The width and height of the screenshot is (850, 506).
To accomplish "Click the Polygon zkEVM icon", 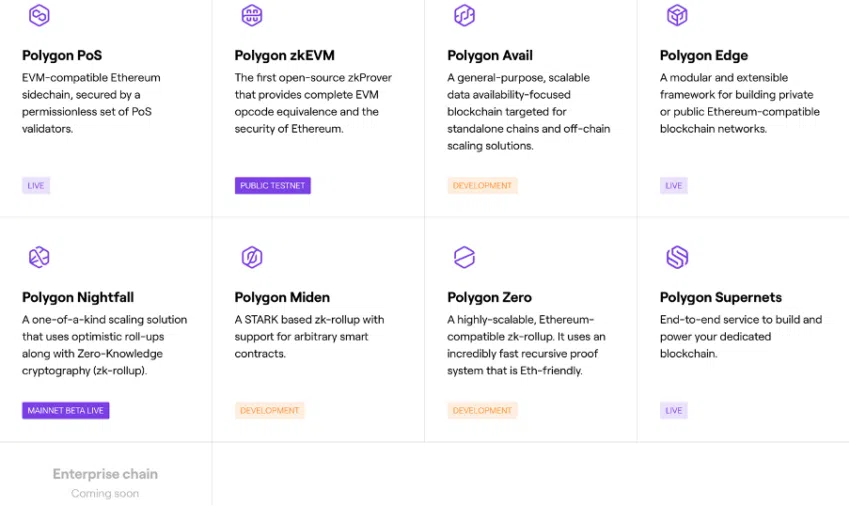I will coord(252,15).
